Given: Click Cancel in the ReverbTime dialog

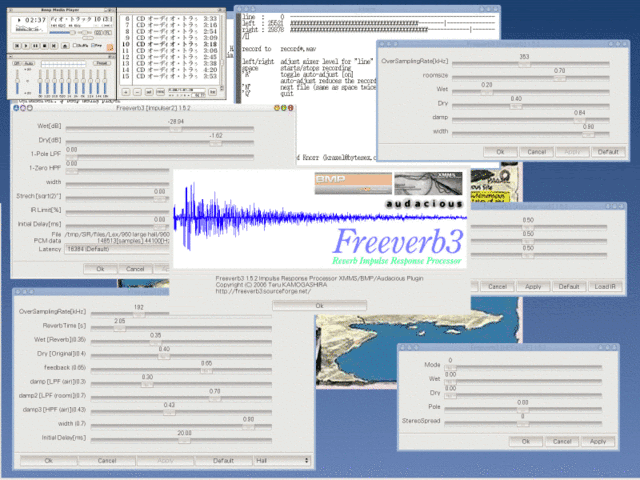Looking at the screenshot, I should 107,460.
